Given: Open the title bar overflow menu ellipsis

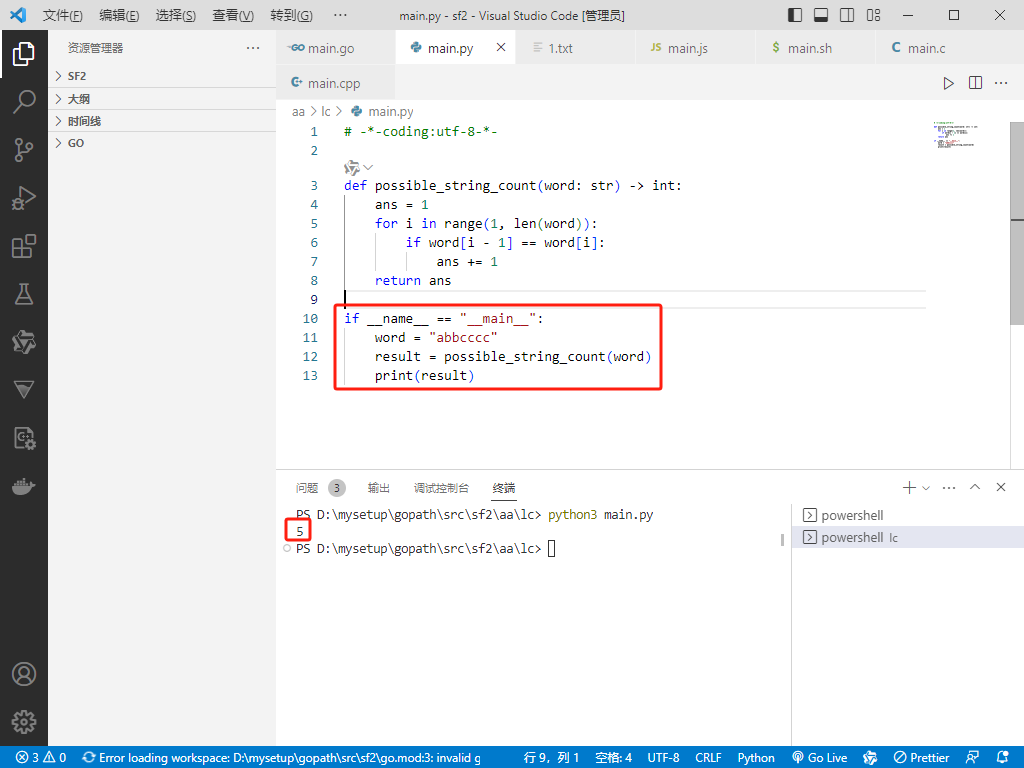Looking at the screenshot, I should click(340, 15).
